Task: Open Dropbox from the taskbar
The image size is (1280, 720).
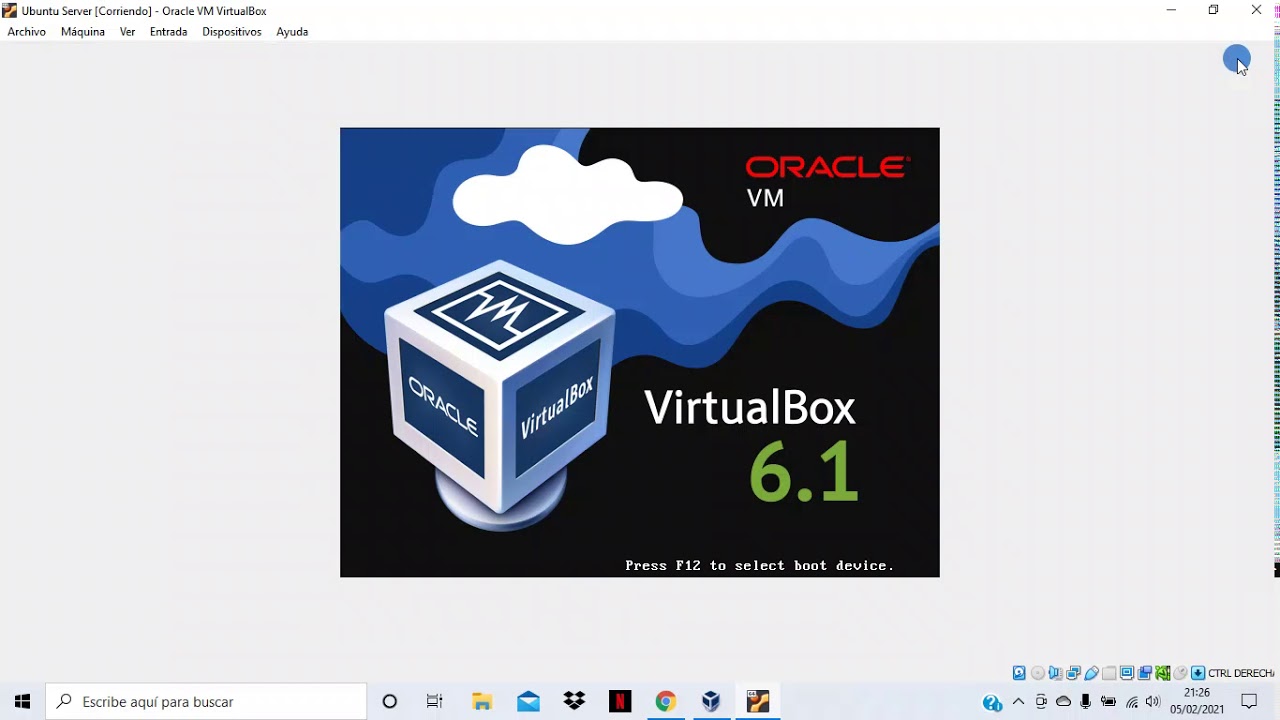Action: (x=574, y=702)
